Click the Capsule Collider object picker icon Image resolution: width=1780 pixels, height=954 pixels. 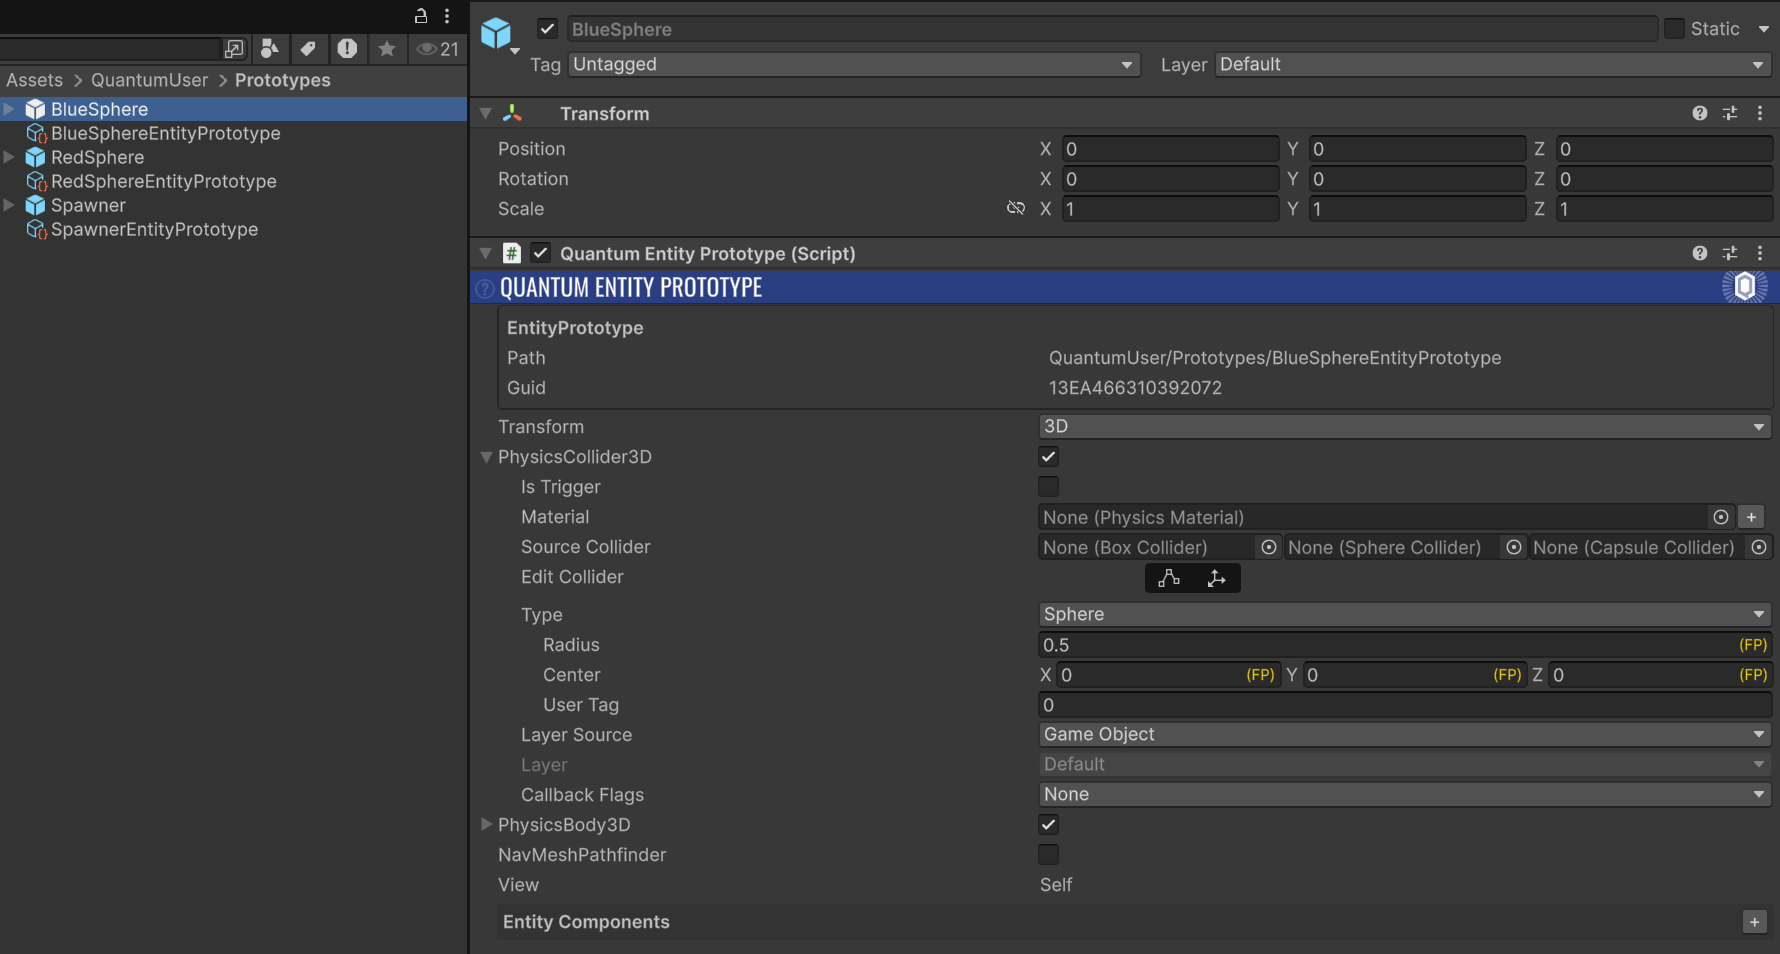point(1759,547)
